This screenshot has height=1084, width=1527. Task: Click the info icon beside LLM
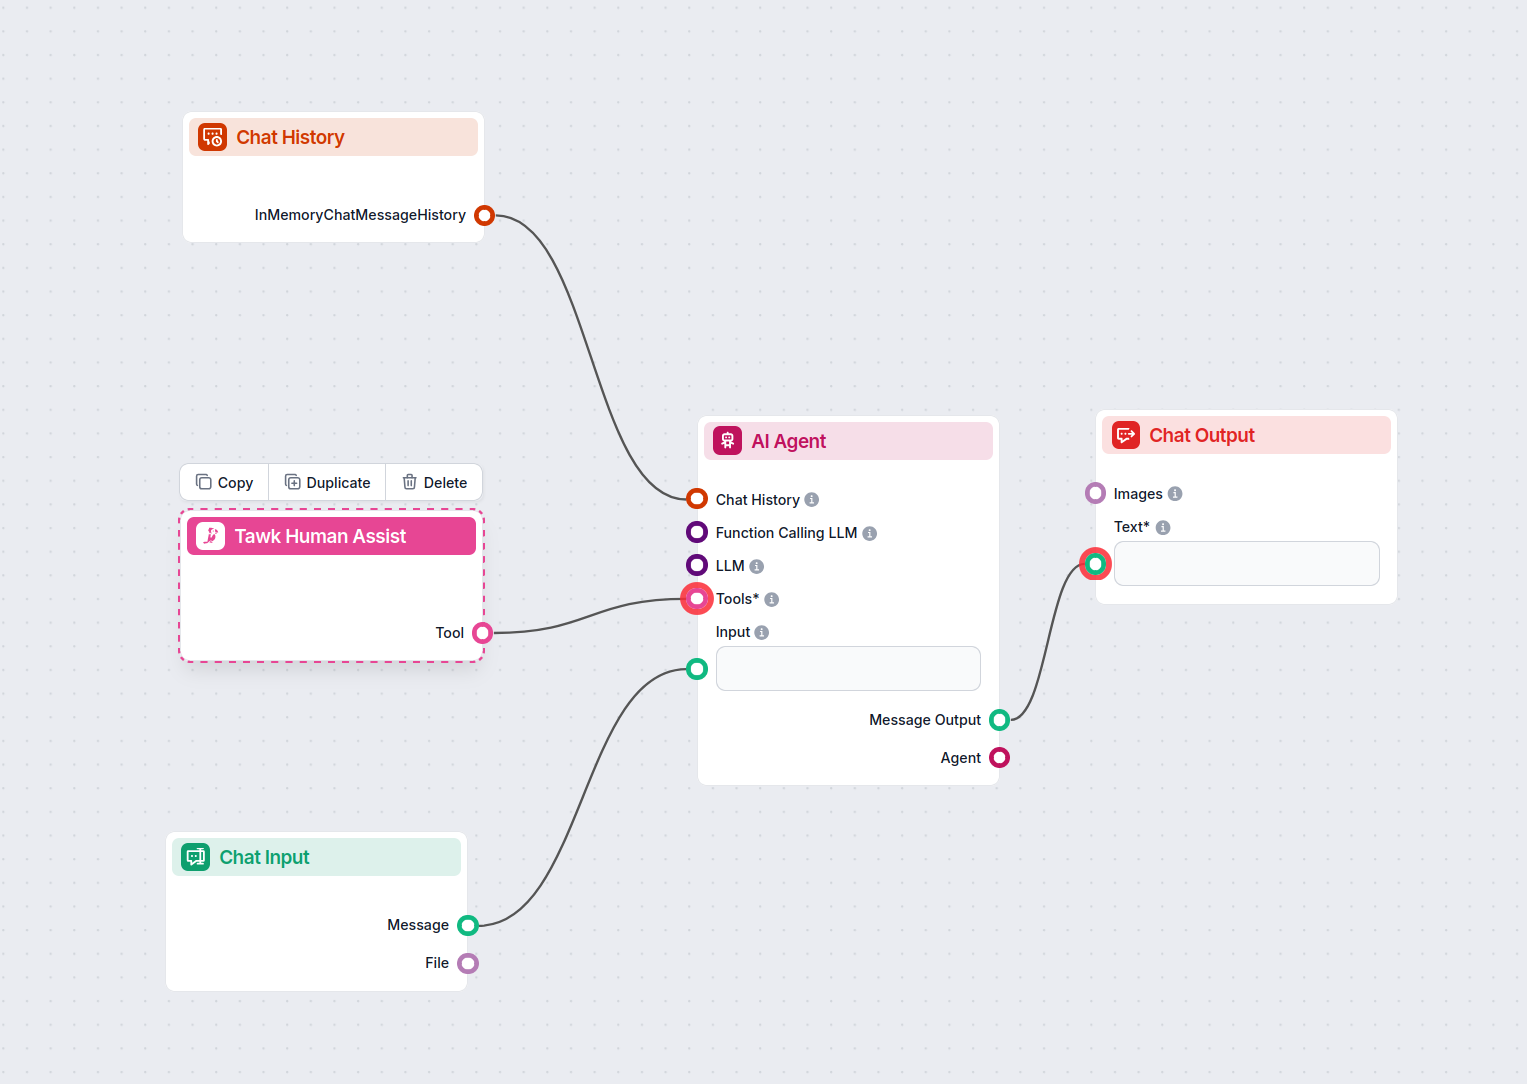(757, 567)
